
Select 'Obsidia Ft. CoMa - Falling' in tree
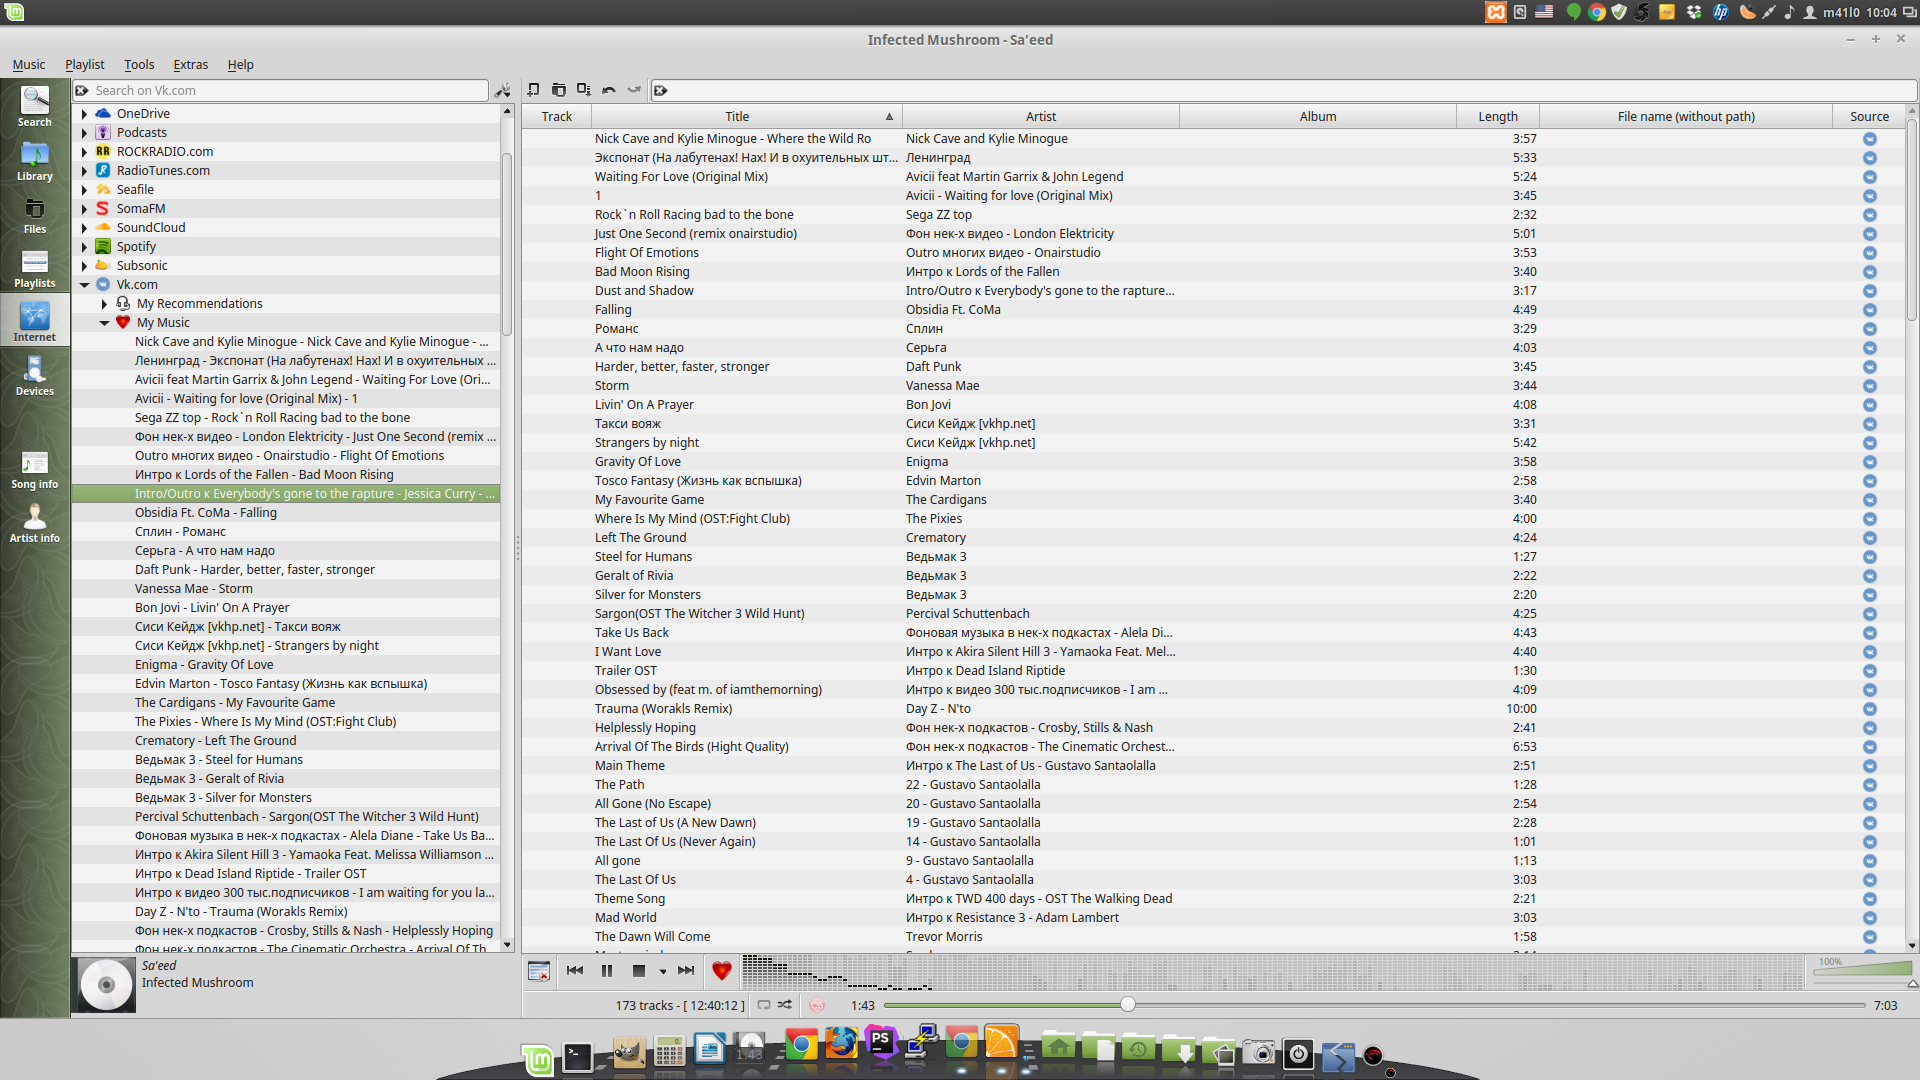tap(206, 513)
